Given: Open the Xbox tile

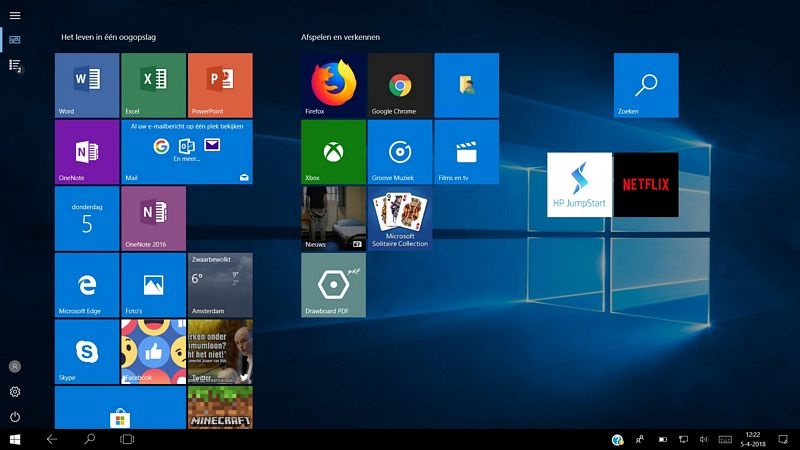Looking at the screenshot, I should click(x=333, y=152).
